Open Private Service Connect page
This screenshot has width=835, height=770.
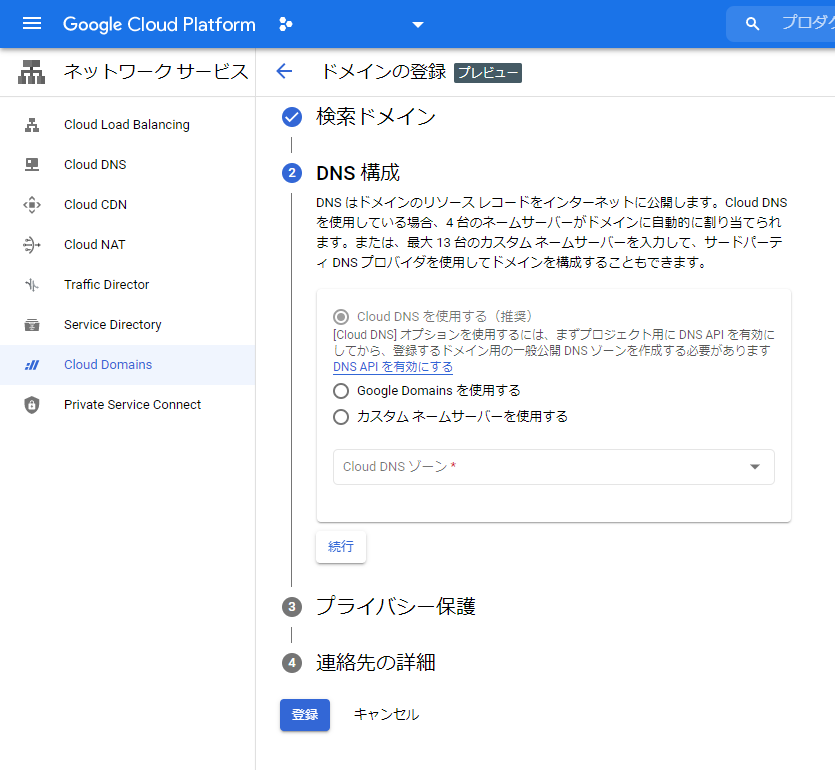point(132,405)
